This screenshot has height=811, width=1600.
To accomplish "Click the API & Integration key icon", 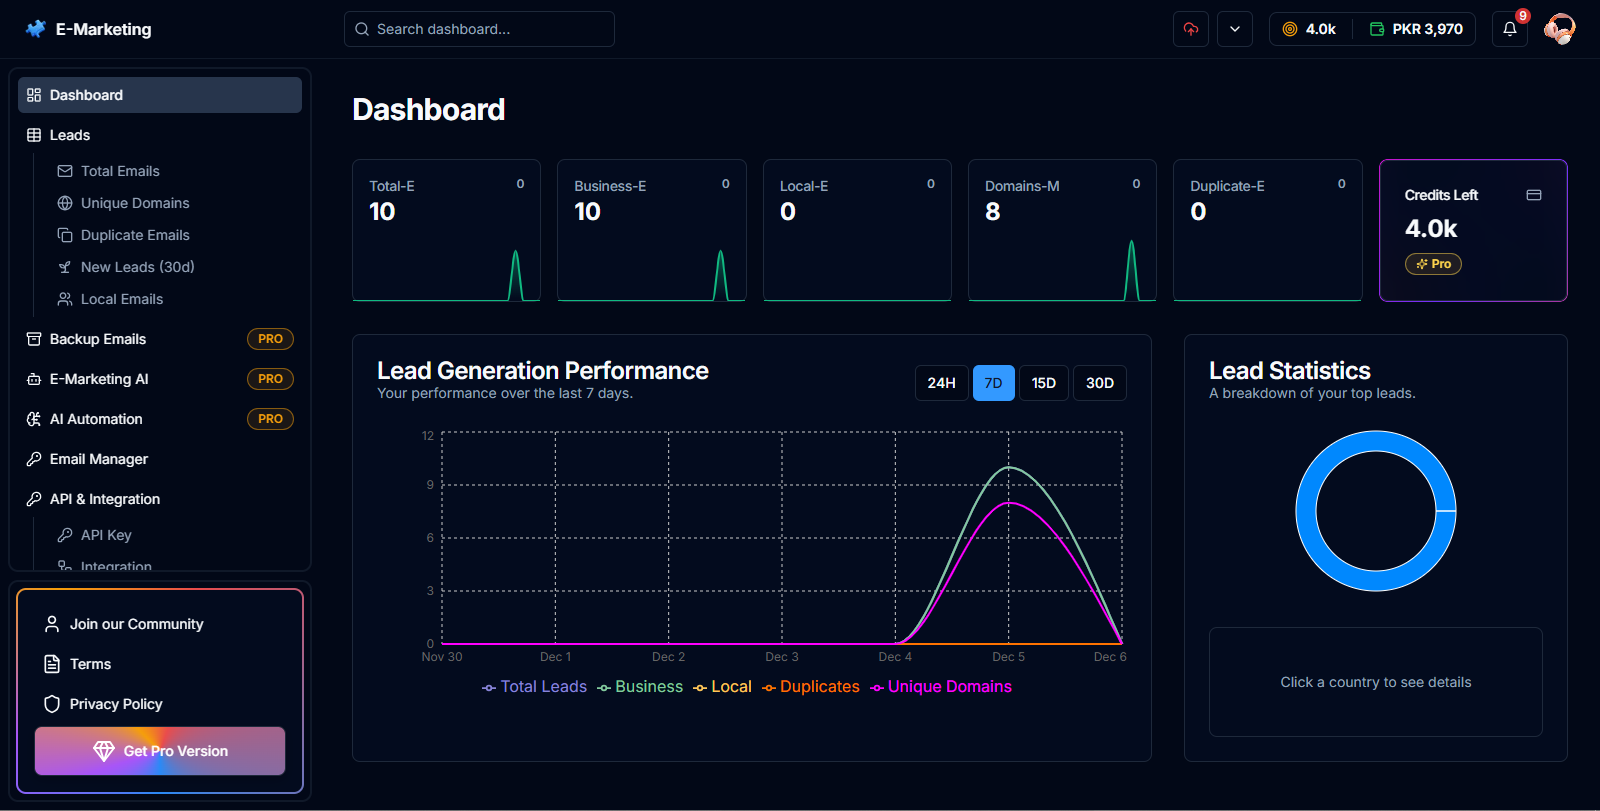I will coord(34,499).
